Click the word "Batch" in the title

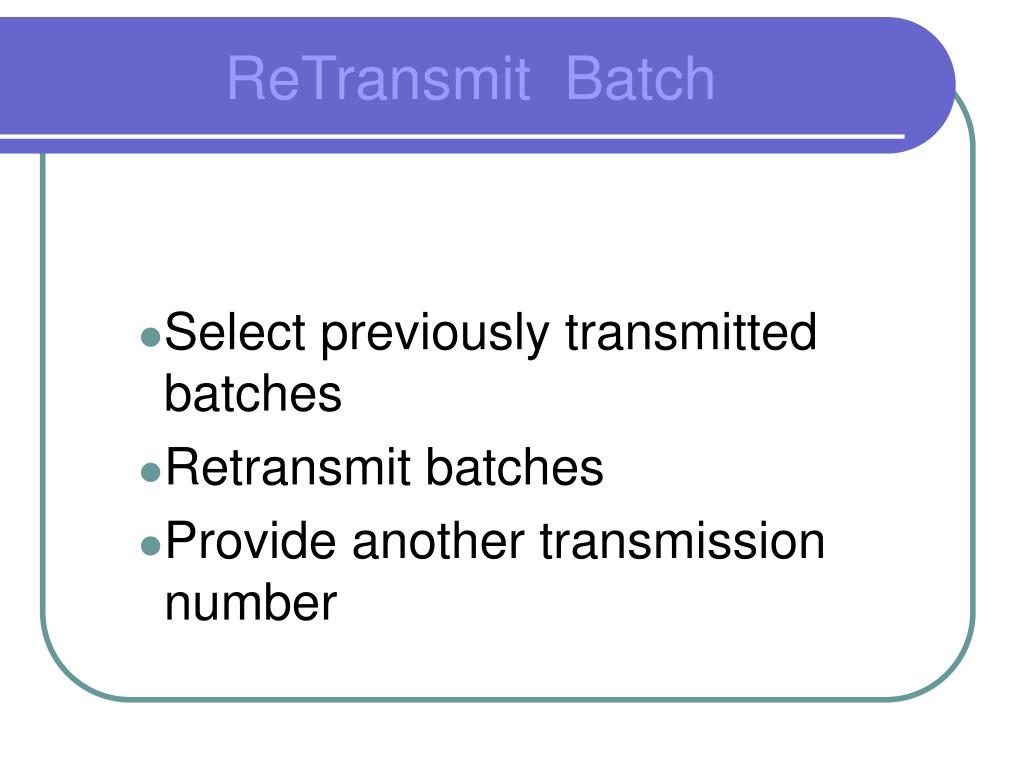click(640, 79)
